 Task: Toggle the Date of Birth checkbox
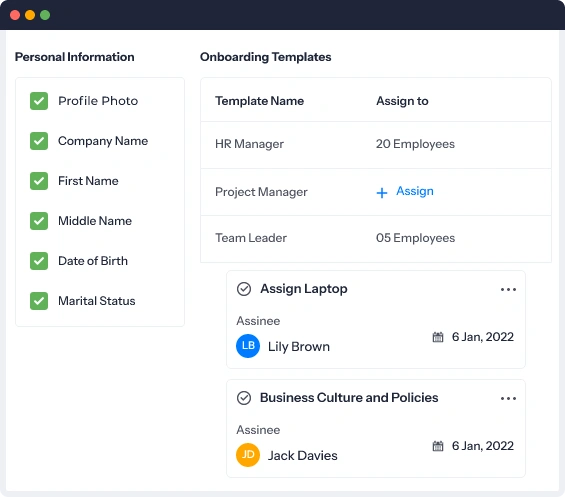[39, 261]
